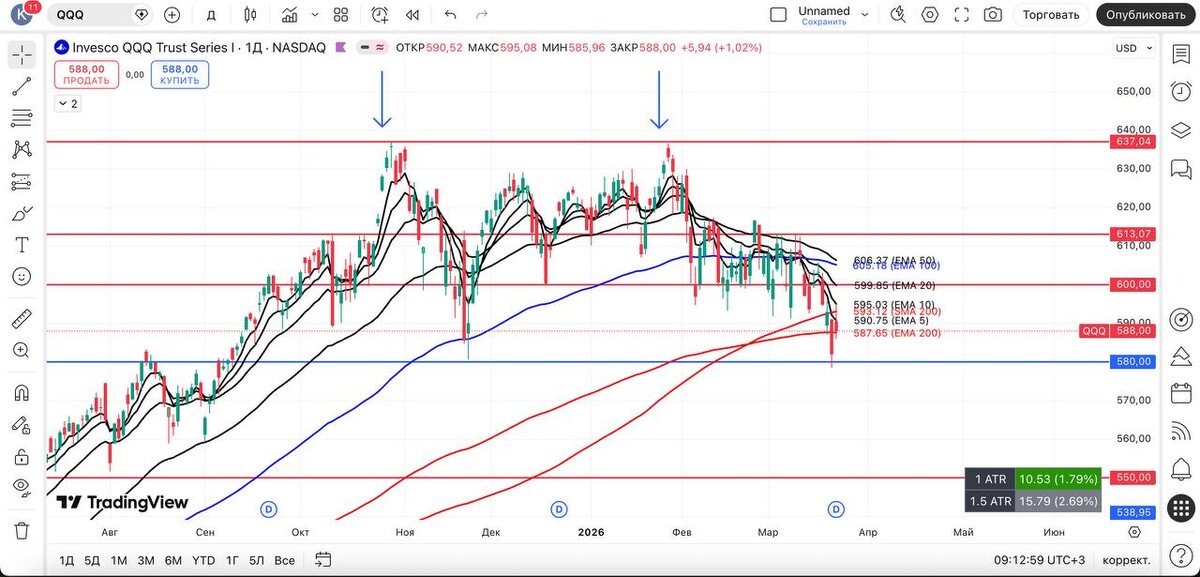Image resolution: width=1200 pixels, height=577 pixels.
Task: Open USD currency dropdown
Action: coord(1132,48)
